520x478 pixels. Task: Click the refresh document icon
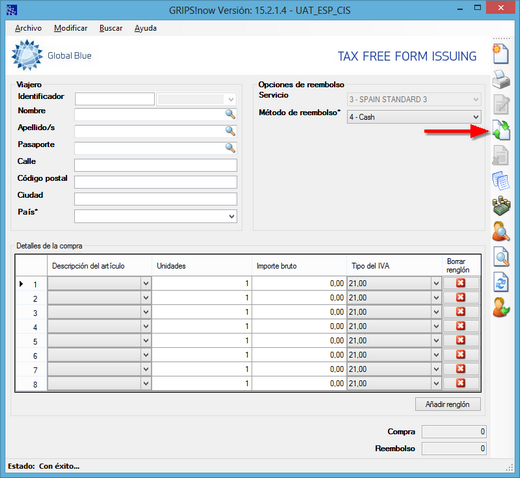point(501,282)
